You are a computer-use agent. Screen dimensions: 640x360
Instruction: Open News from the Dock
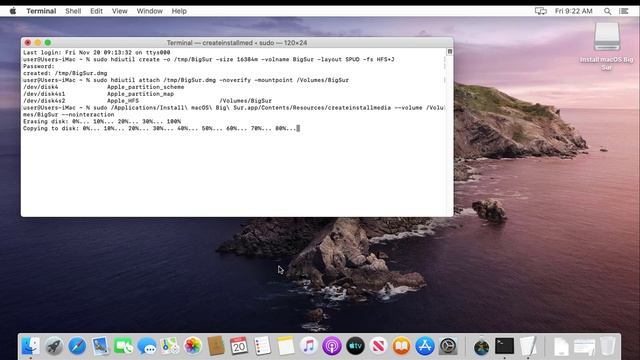(x=378, y=346)
